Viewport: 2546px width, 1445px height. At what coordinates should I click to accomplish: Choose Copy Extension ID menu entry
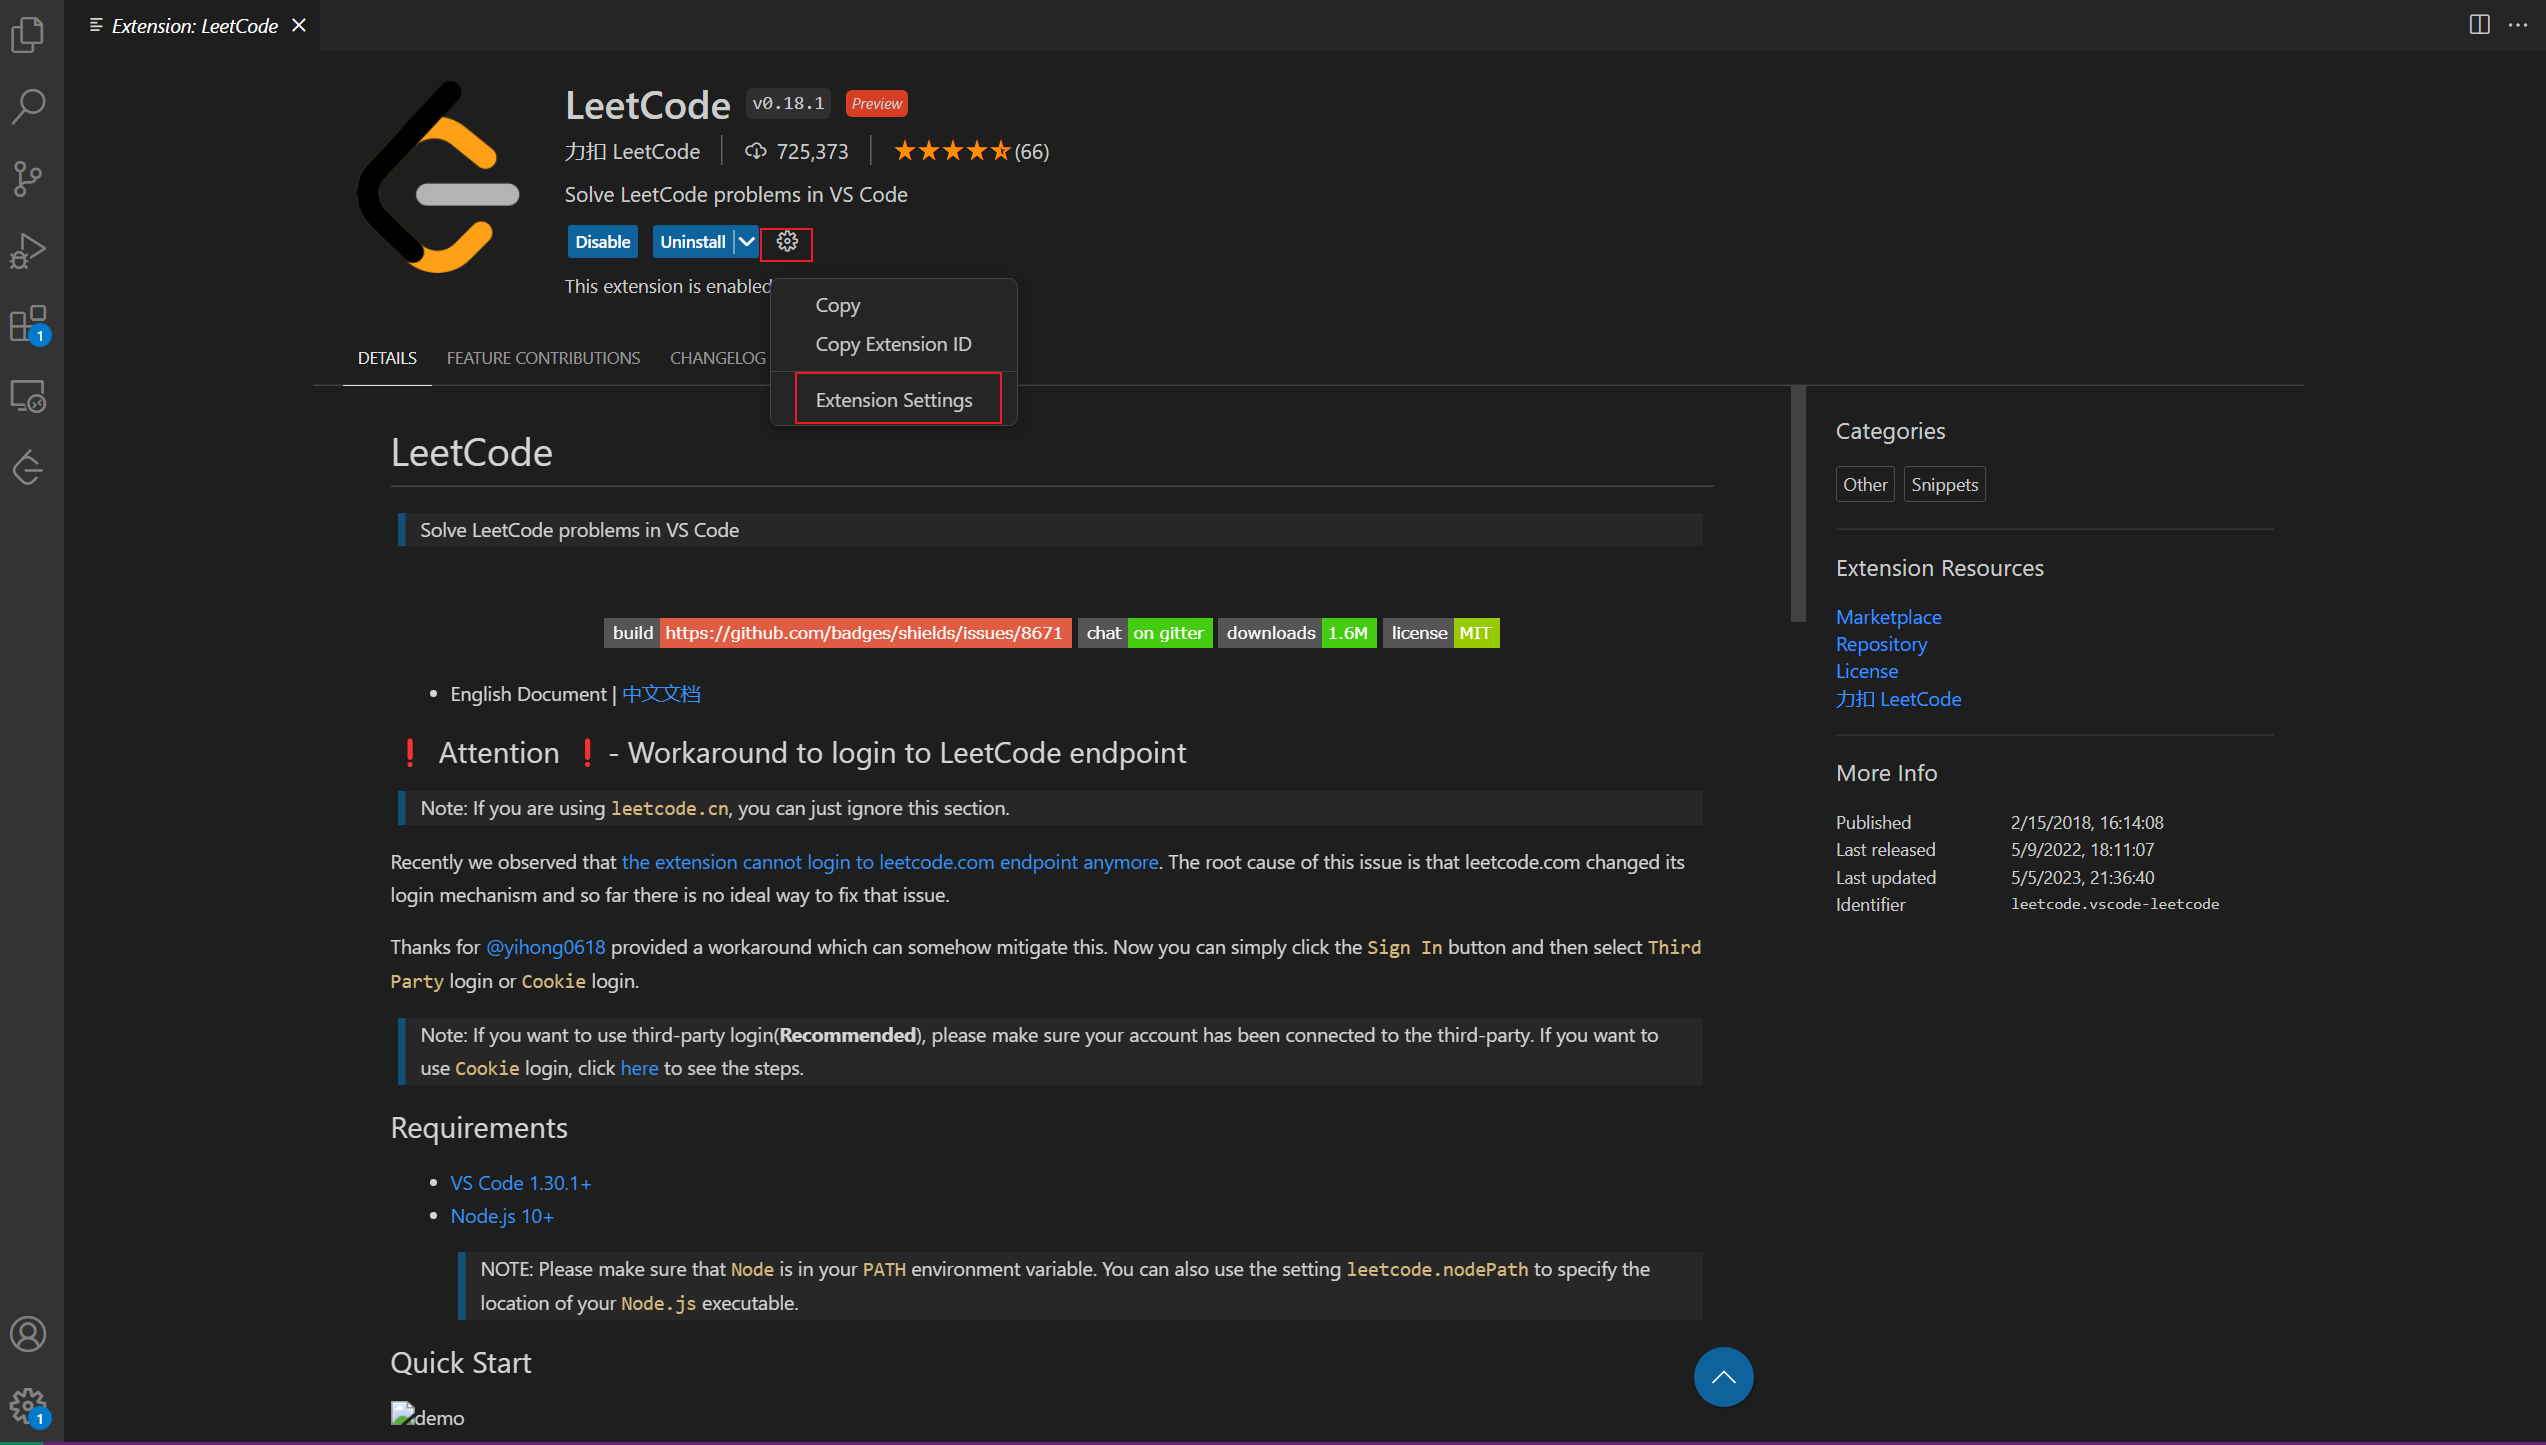pos(893,344)
